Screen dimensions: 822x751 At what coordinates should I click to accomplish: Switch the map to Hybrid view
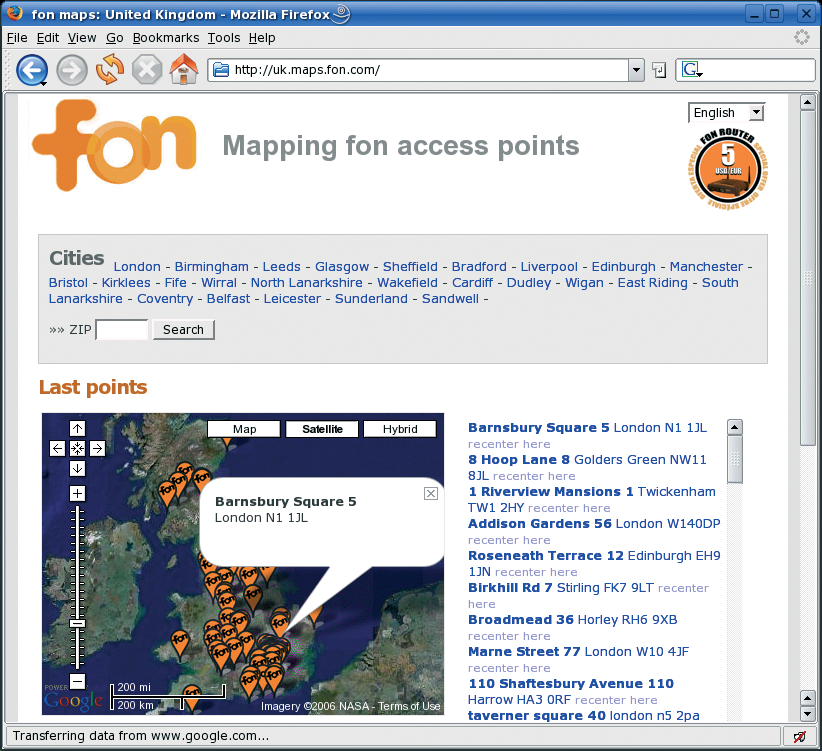(x=399, y=429)
